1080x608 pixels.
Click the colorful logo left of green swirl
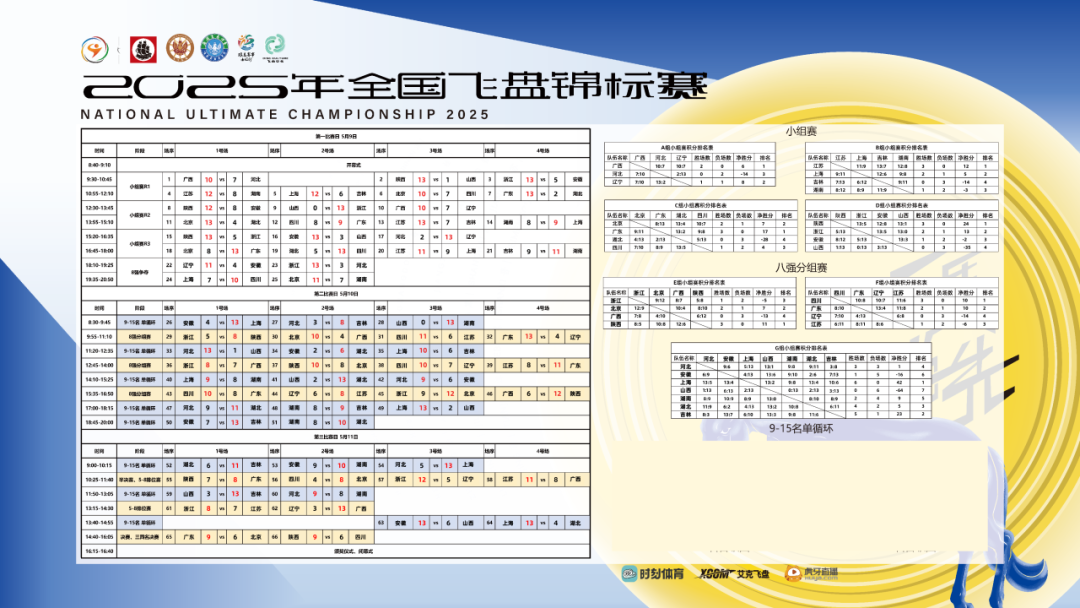(x=246, y=47)
